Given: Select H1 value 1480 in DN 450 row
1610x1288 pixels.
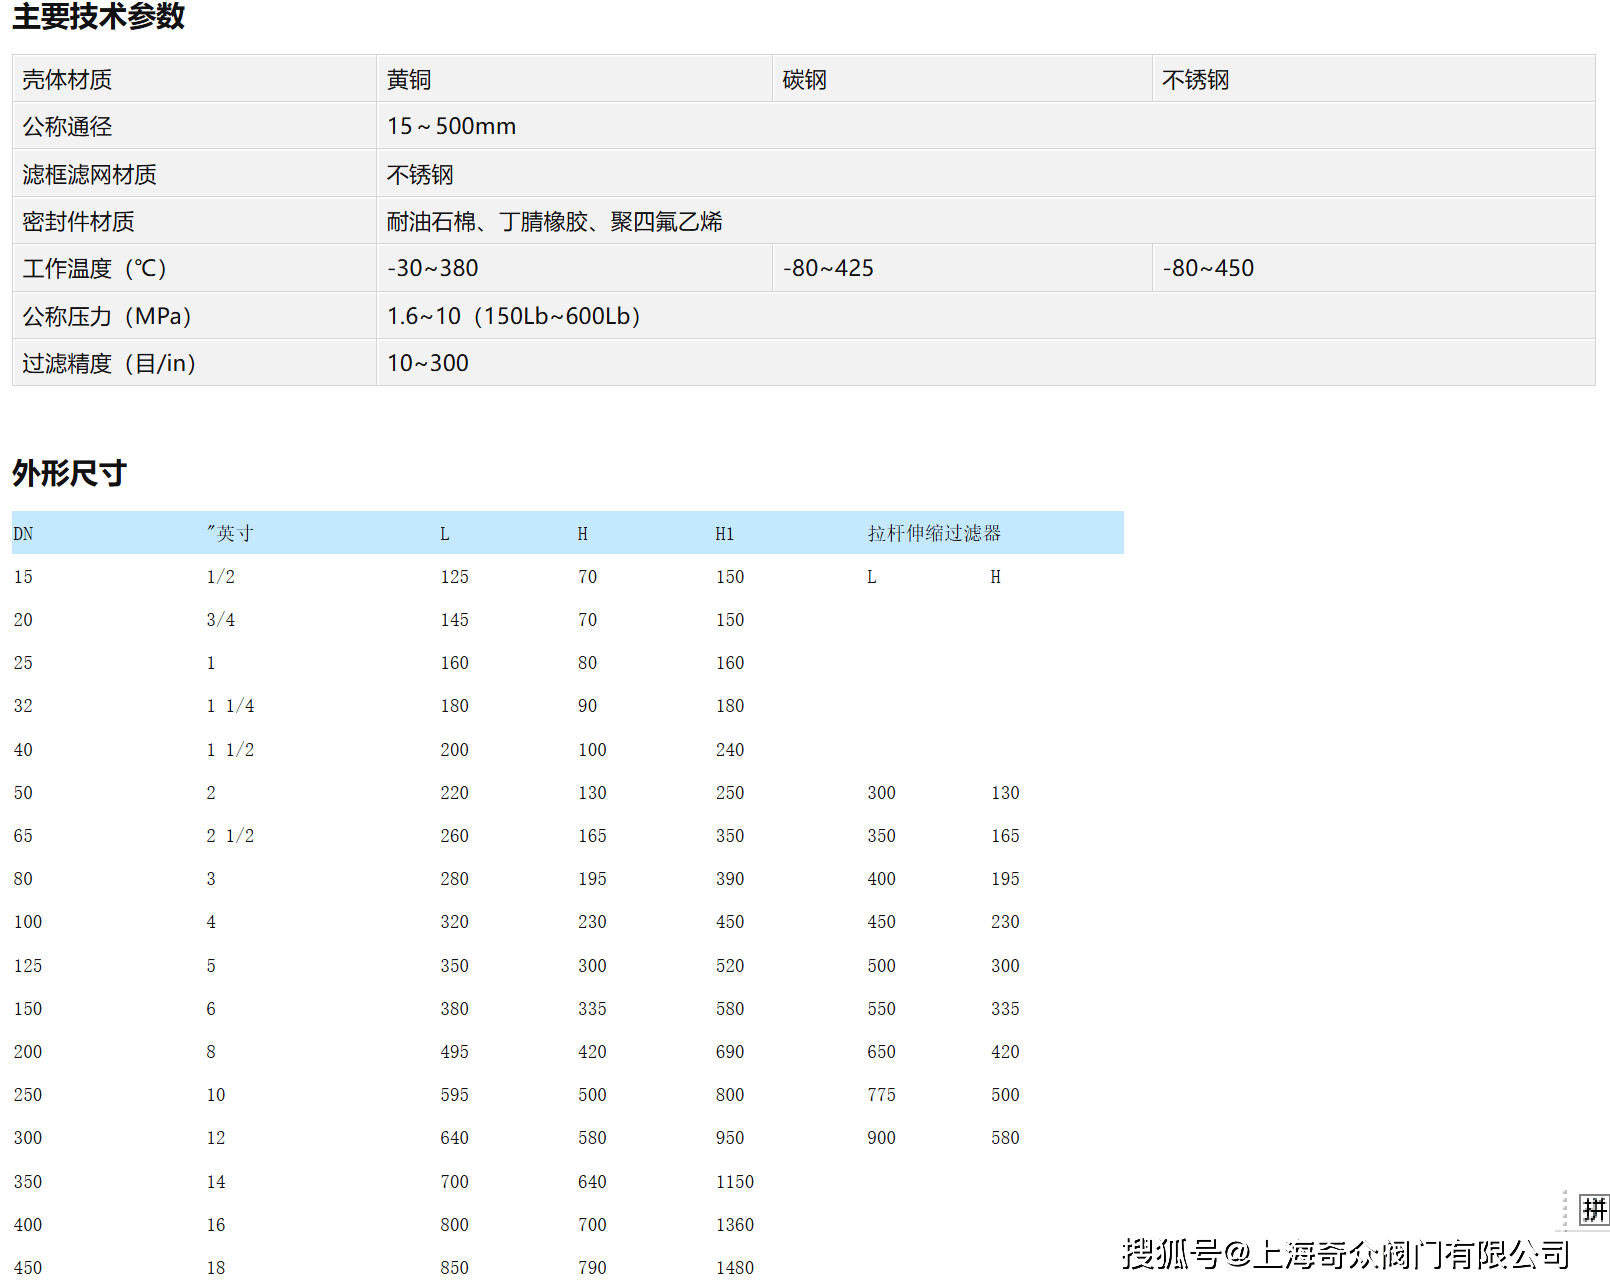Looking at the screenshot, I should pyautogui.click(x=735, y=1268).
